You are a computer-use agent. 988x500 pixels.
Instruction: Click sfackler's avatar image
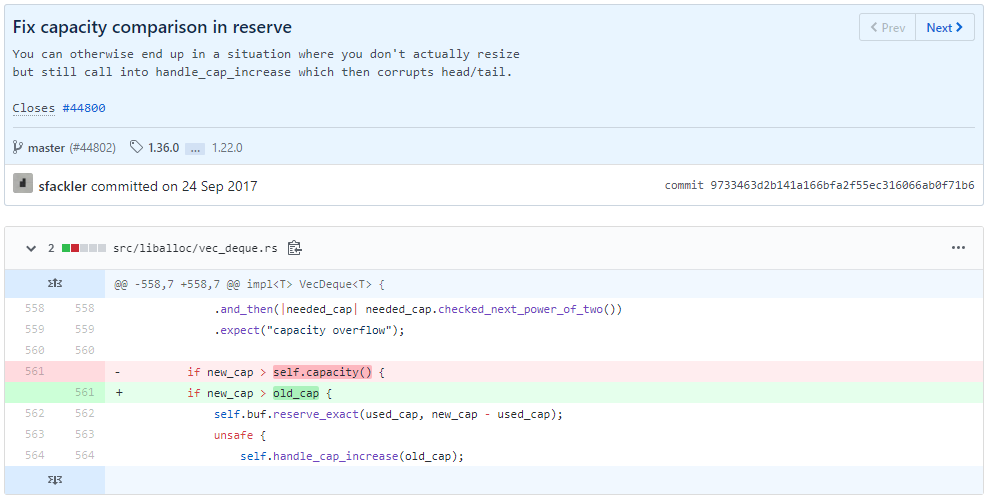23,185
